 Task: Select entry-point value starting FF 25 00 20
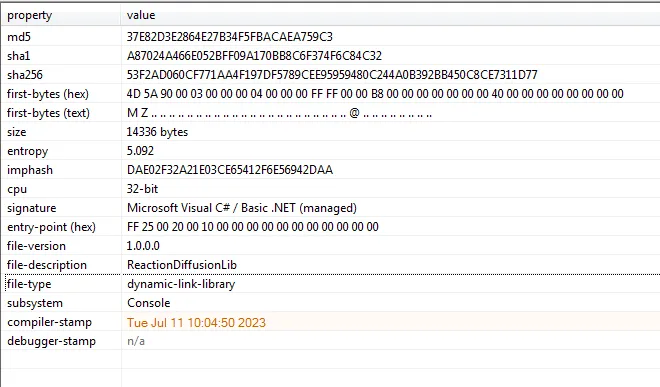[253, 227]
